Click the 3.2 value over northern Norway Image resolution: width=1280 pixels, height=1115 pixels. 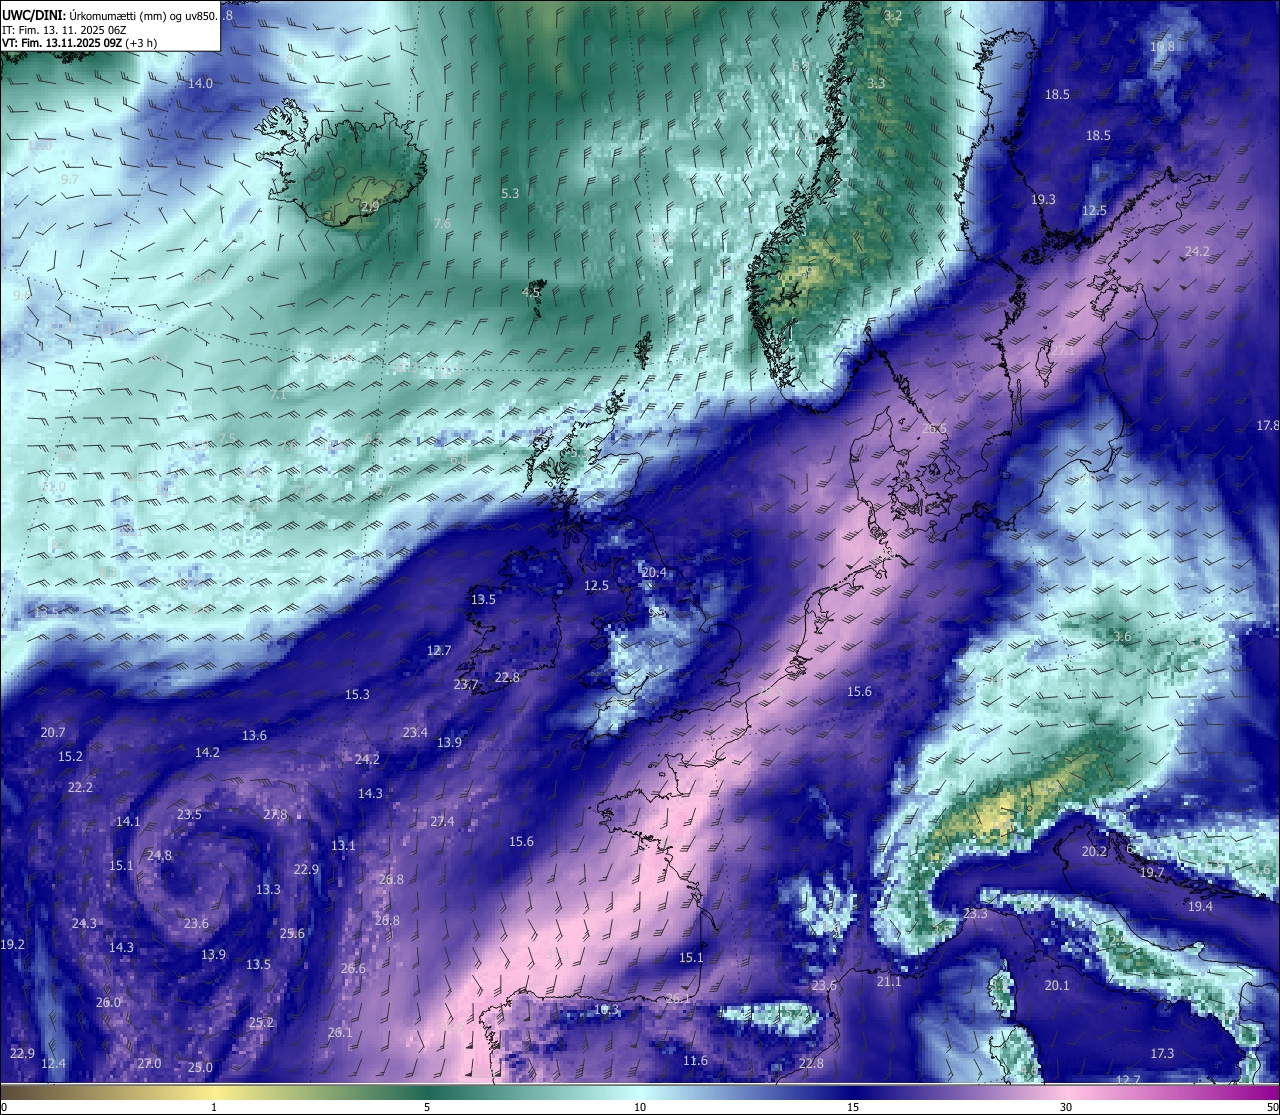pyautogui.click(x=893, y=16)
